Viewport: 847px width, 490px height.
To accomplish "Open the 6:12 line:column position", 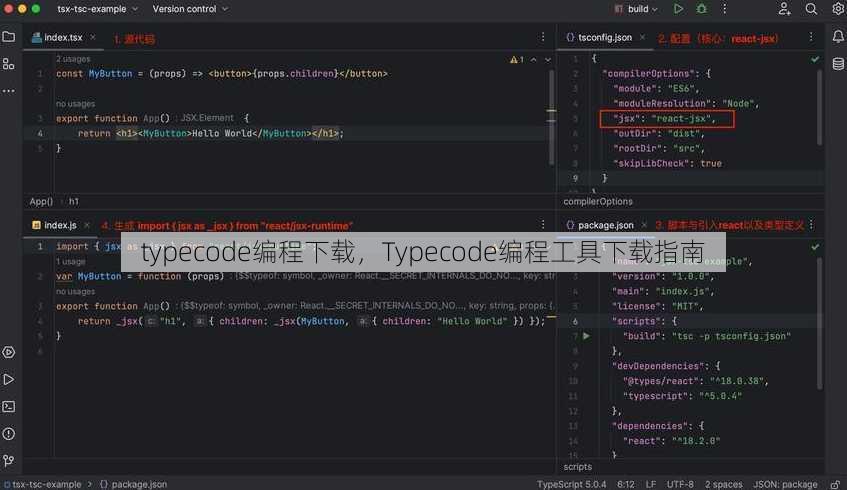I will pos(626,484).
